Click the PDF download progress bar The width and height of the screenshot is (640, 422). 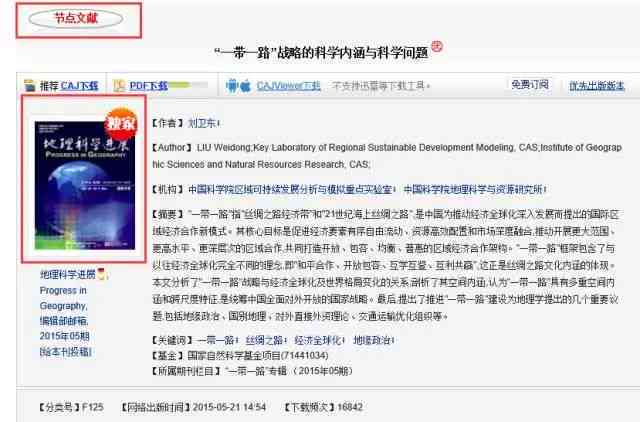click(188, 85)
